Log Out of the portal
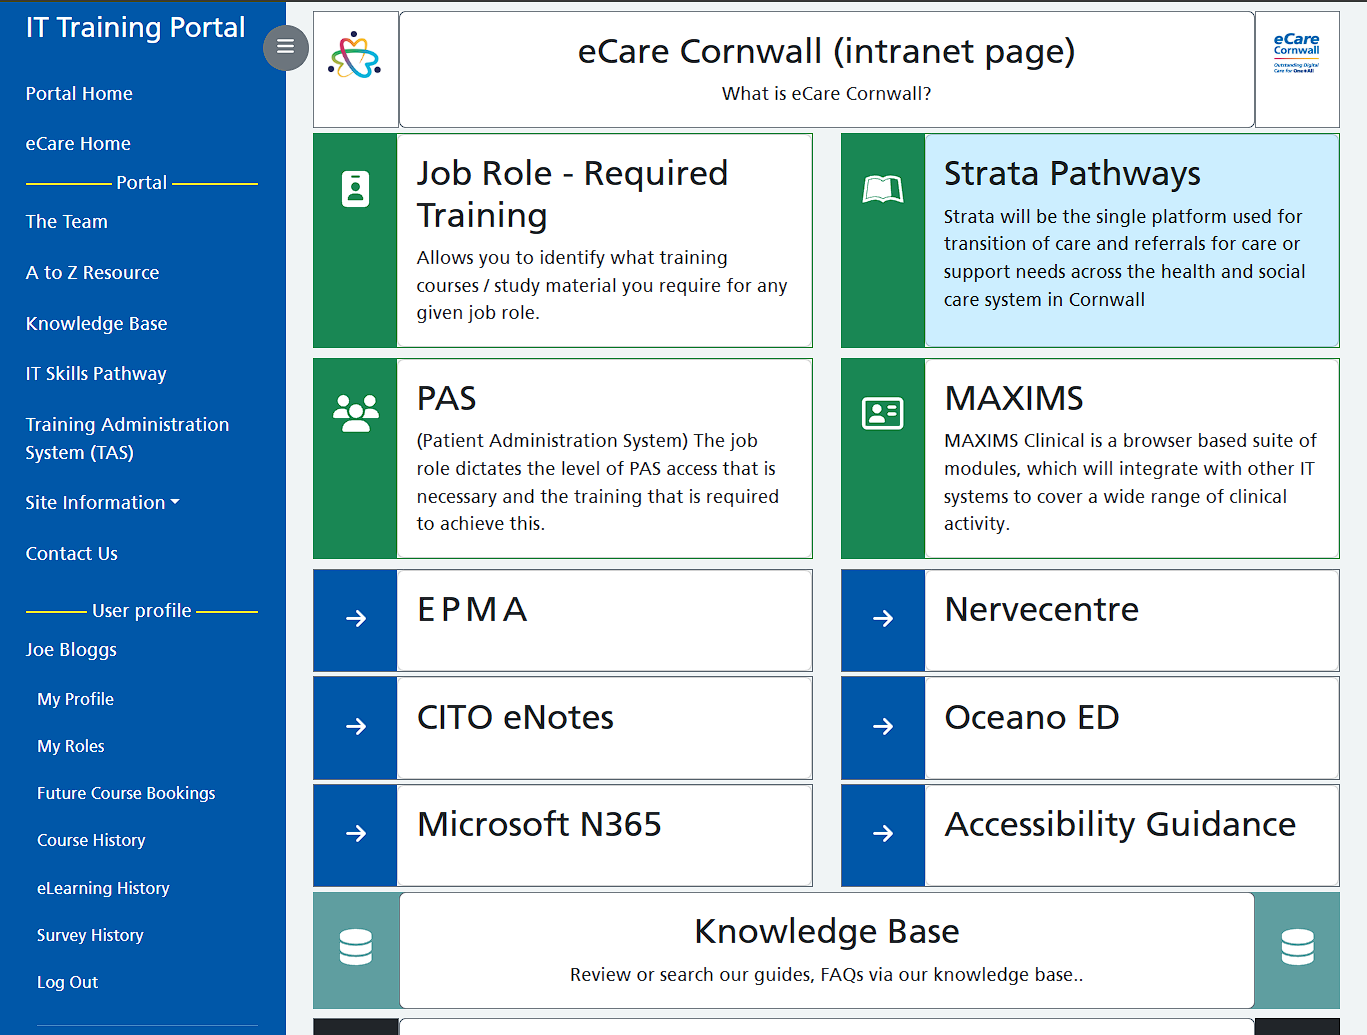1367x1035 pixels. (67, 983)
